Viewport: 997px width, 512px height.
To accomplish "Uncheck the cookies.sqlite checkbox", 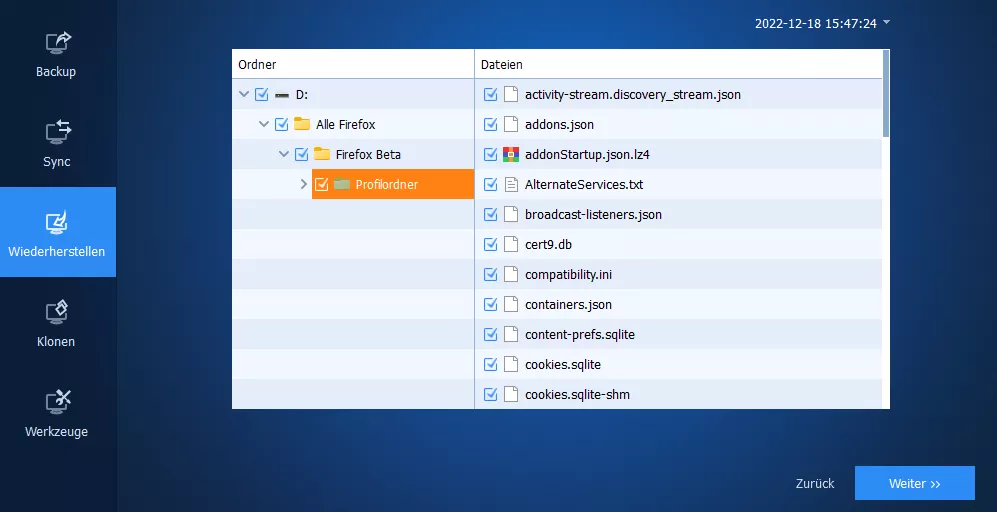I will 490,365.
